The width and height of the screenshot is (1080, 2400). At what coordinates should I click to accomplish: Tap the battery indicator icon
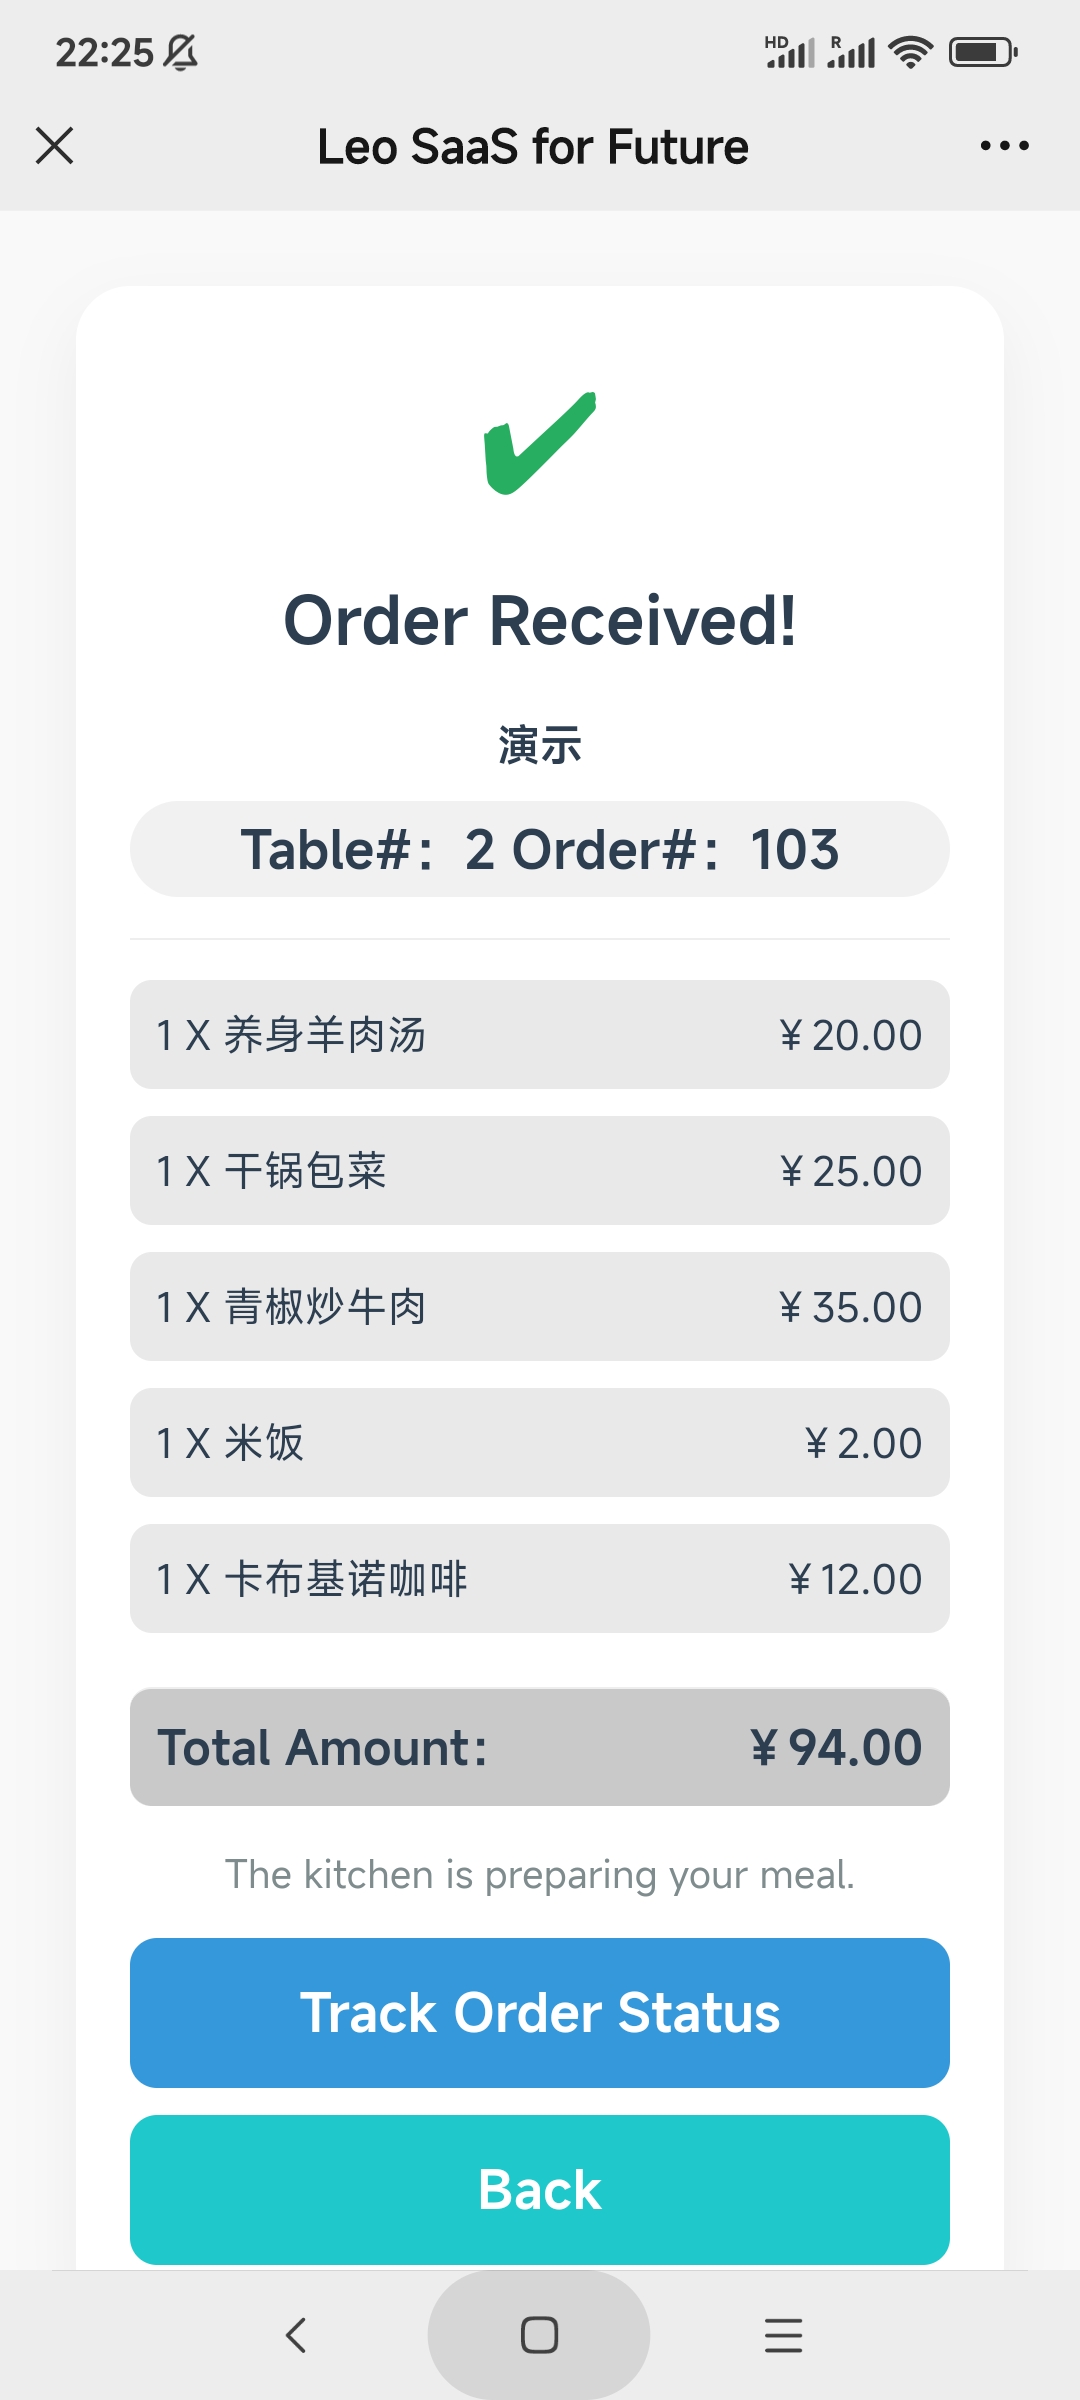pyautogui.click(x=982, y=52)
